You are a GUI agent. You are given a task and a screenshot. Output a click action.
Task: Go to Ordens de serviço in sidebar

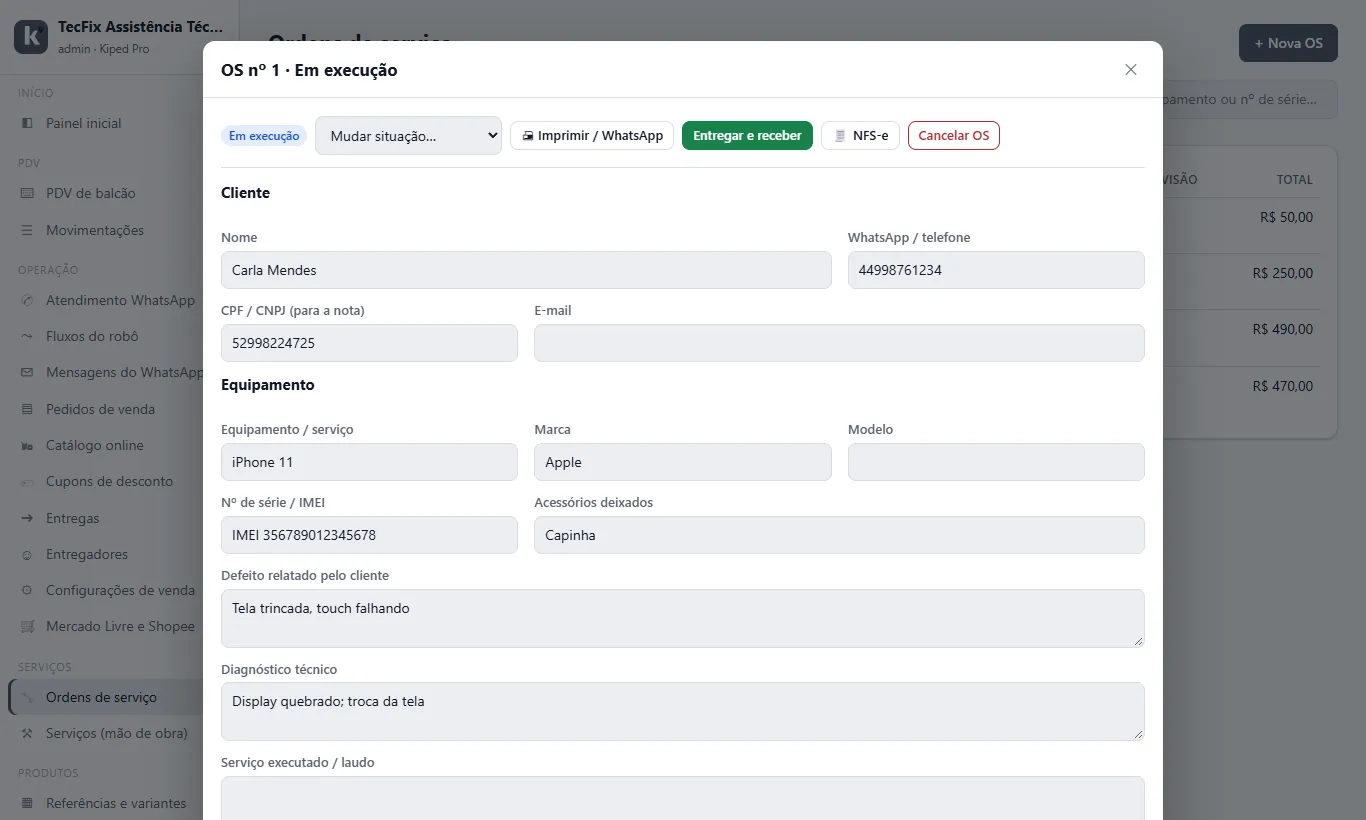(x=104, y=697)
